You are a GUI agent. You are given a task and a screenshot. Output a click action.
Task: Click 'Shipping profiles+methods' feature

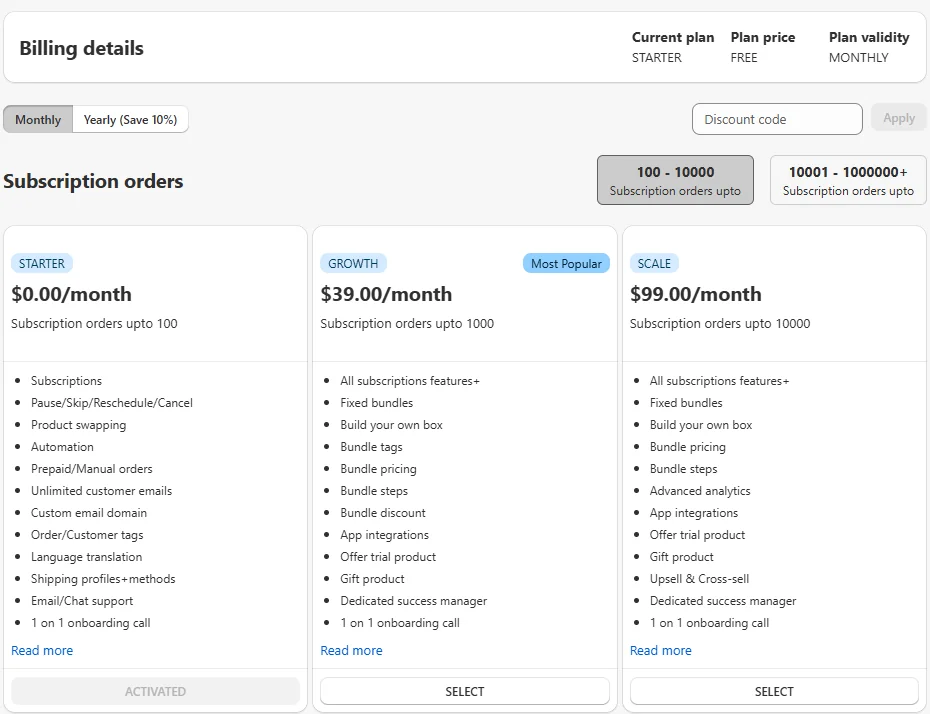(103, 579)
